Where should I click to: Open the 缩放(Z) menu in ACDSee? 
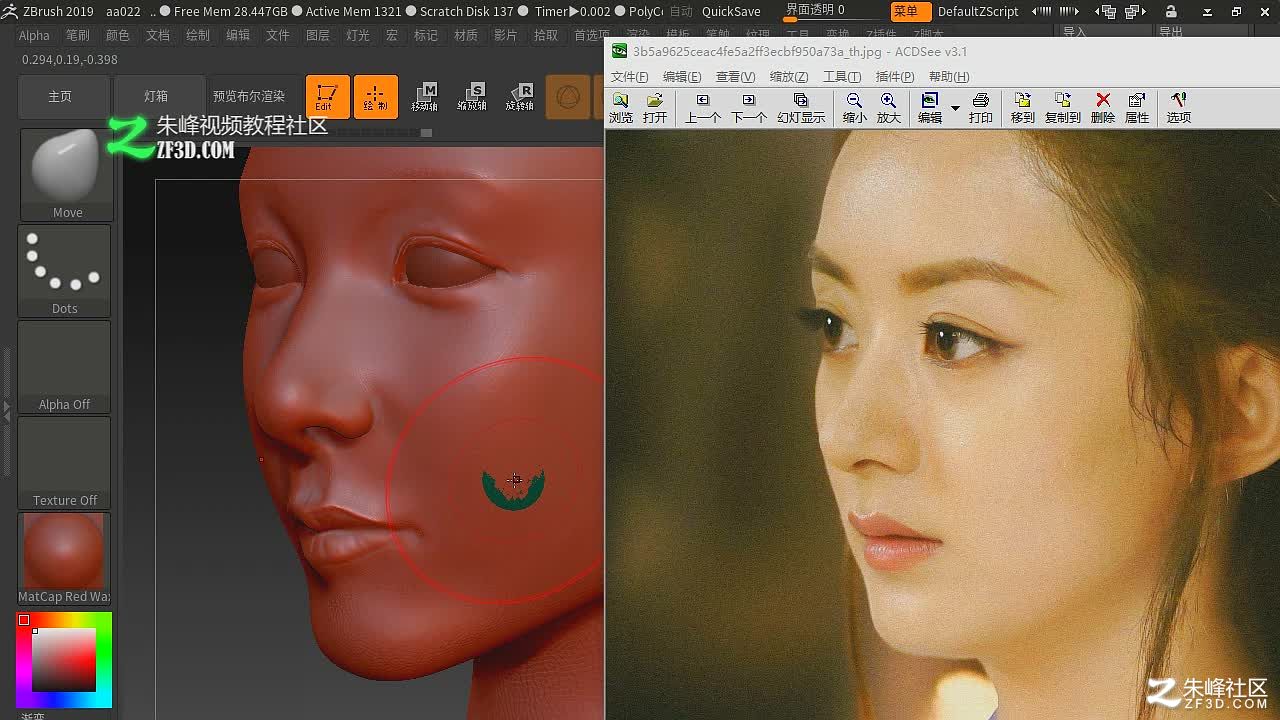[789, 77]
